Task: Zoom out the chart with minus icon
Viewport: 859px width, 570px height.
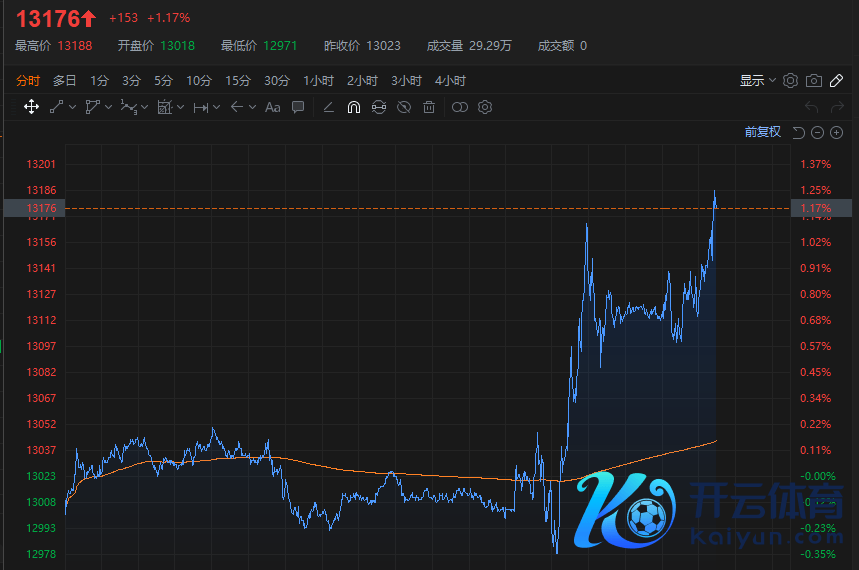Action: coord(817,132)
